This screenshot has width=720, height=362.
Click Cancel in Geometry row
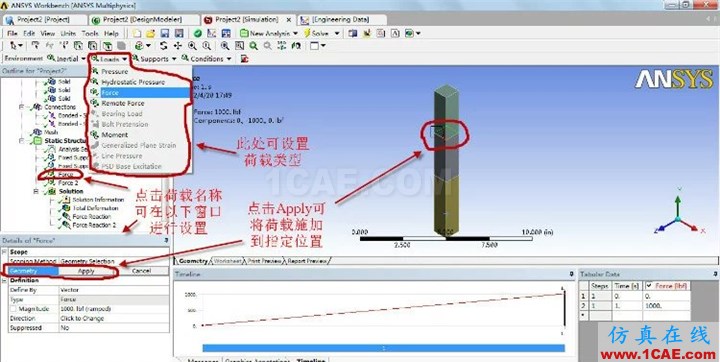coord(141,271)
